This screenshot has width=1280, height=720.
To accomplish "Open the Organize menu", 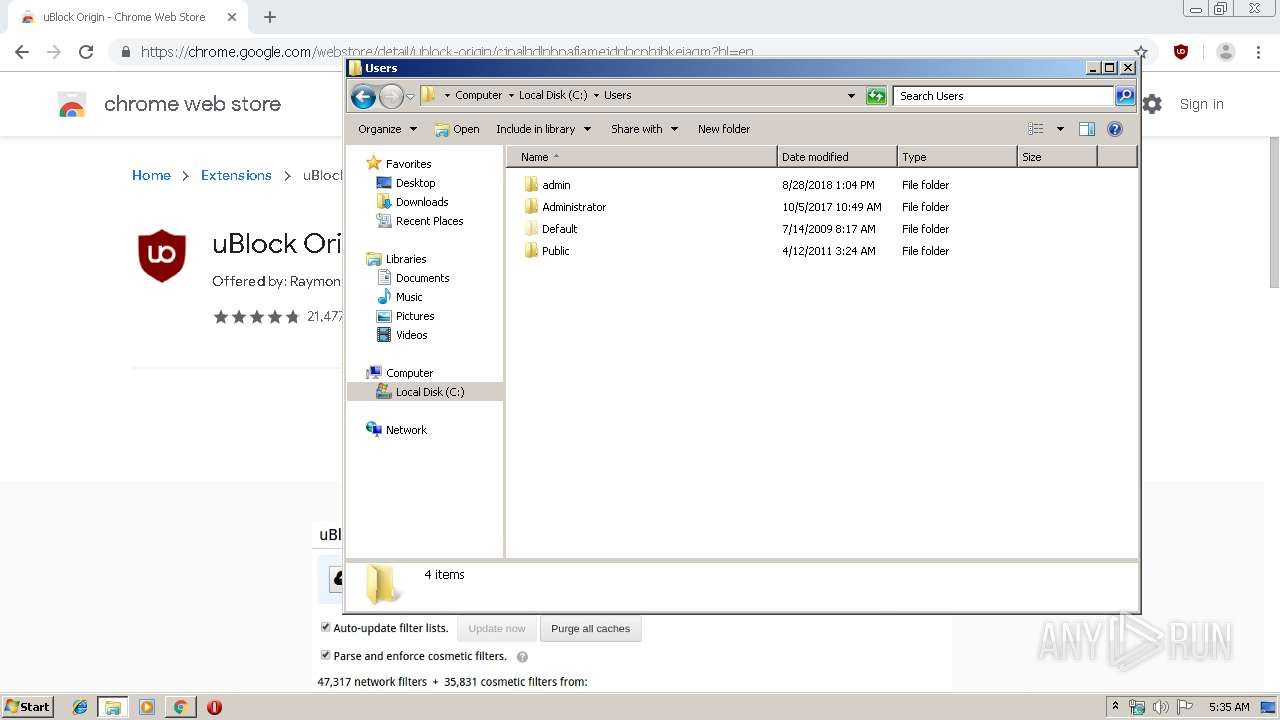I will pos(387,129).
